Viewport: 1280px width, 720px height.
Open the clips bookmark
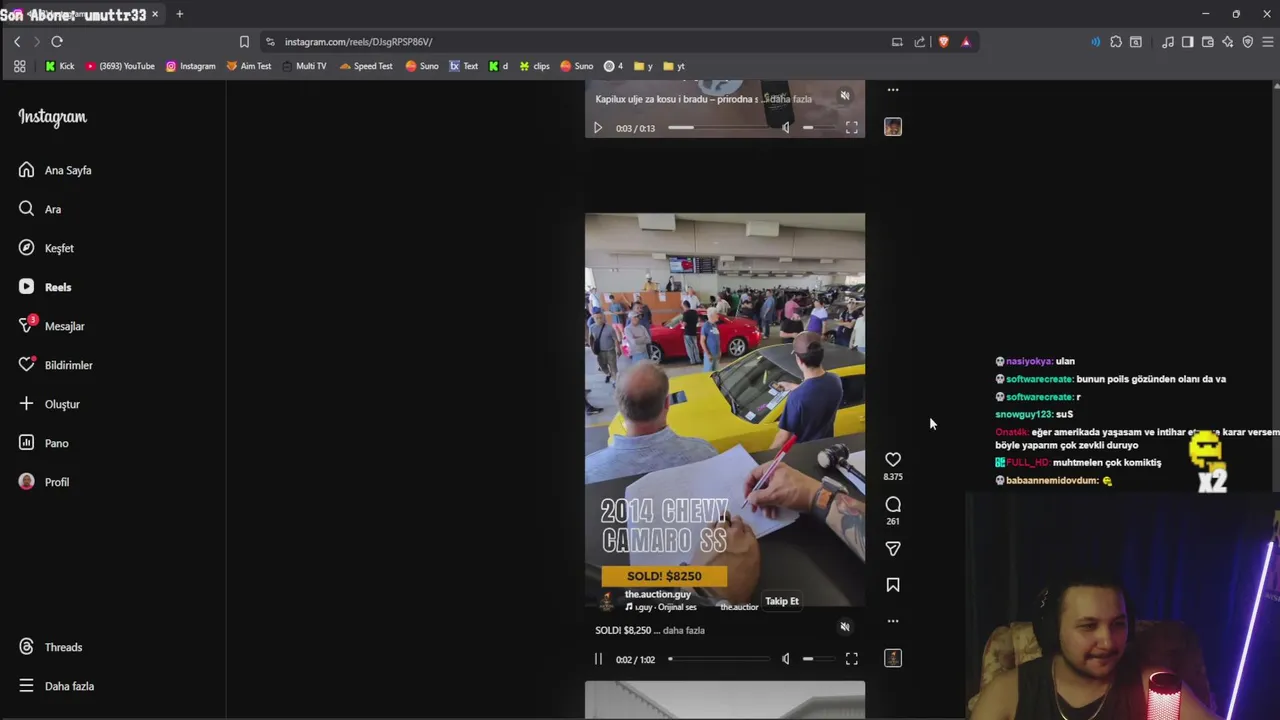pos(534,66)
